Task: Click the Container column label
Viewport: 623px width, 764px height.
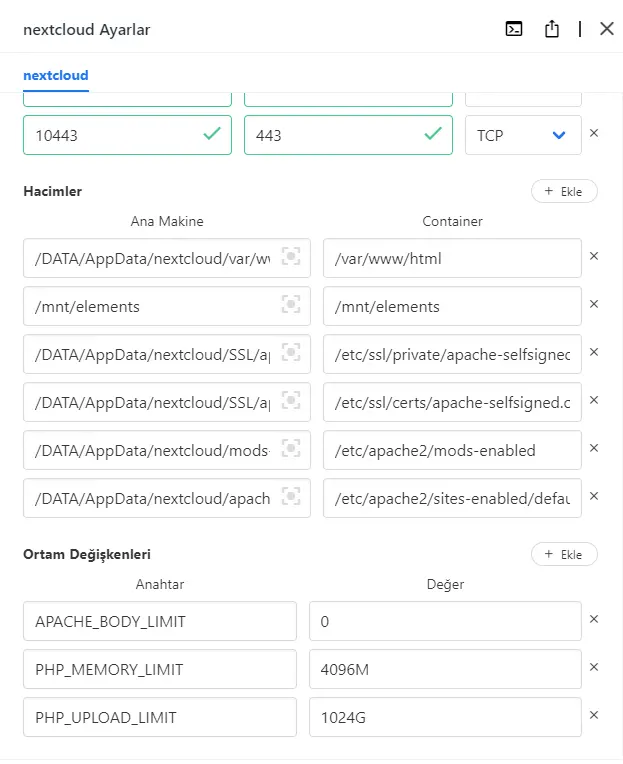Action: click(453, 221)
